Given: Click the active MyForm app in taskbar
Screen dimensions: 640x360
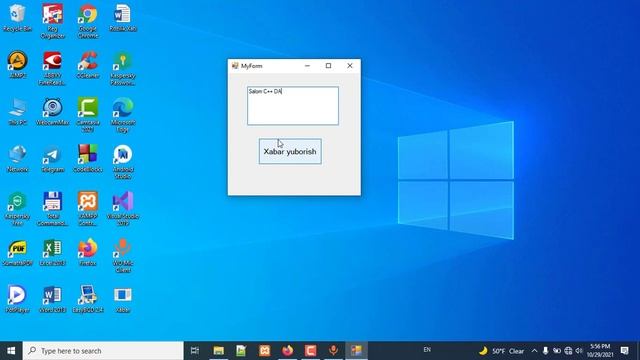Looking at the screenshot, I should tap(356, 351).
